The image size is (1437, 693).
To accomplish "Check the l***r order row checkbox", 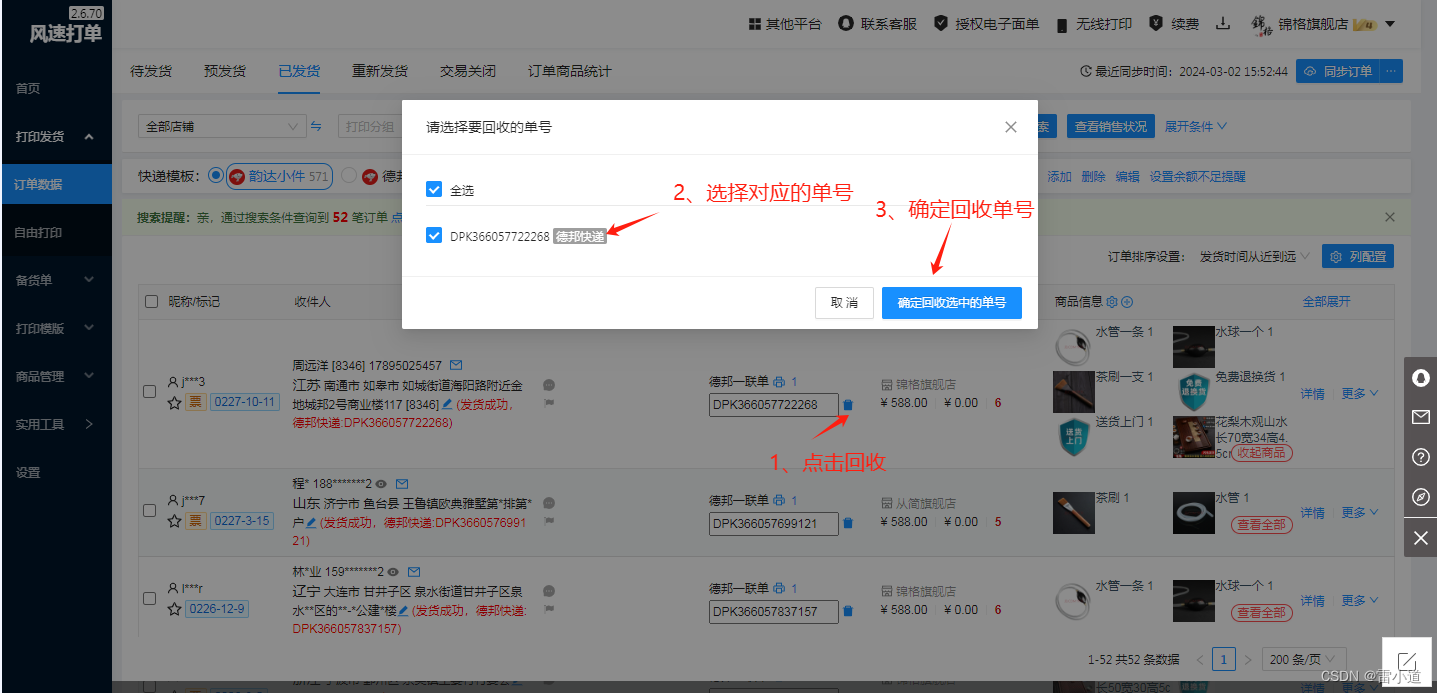I will click(x=150, y=598).
